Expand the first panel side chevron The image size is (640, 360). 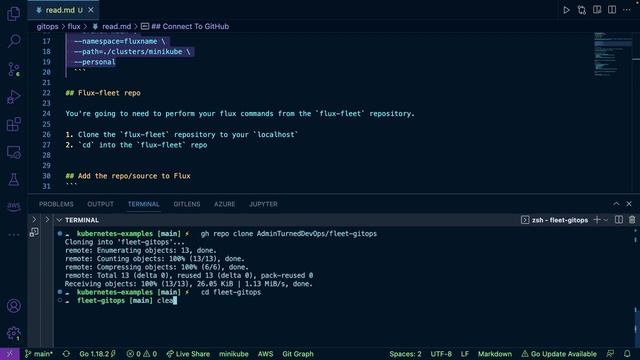coord(34,220)
